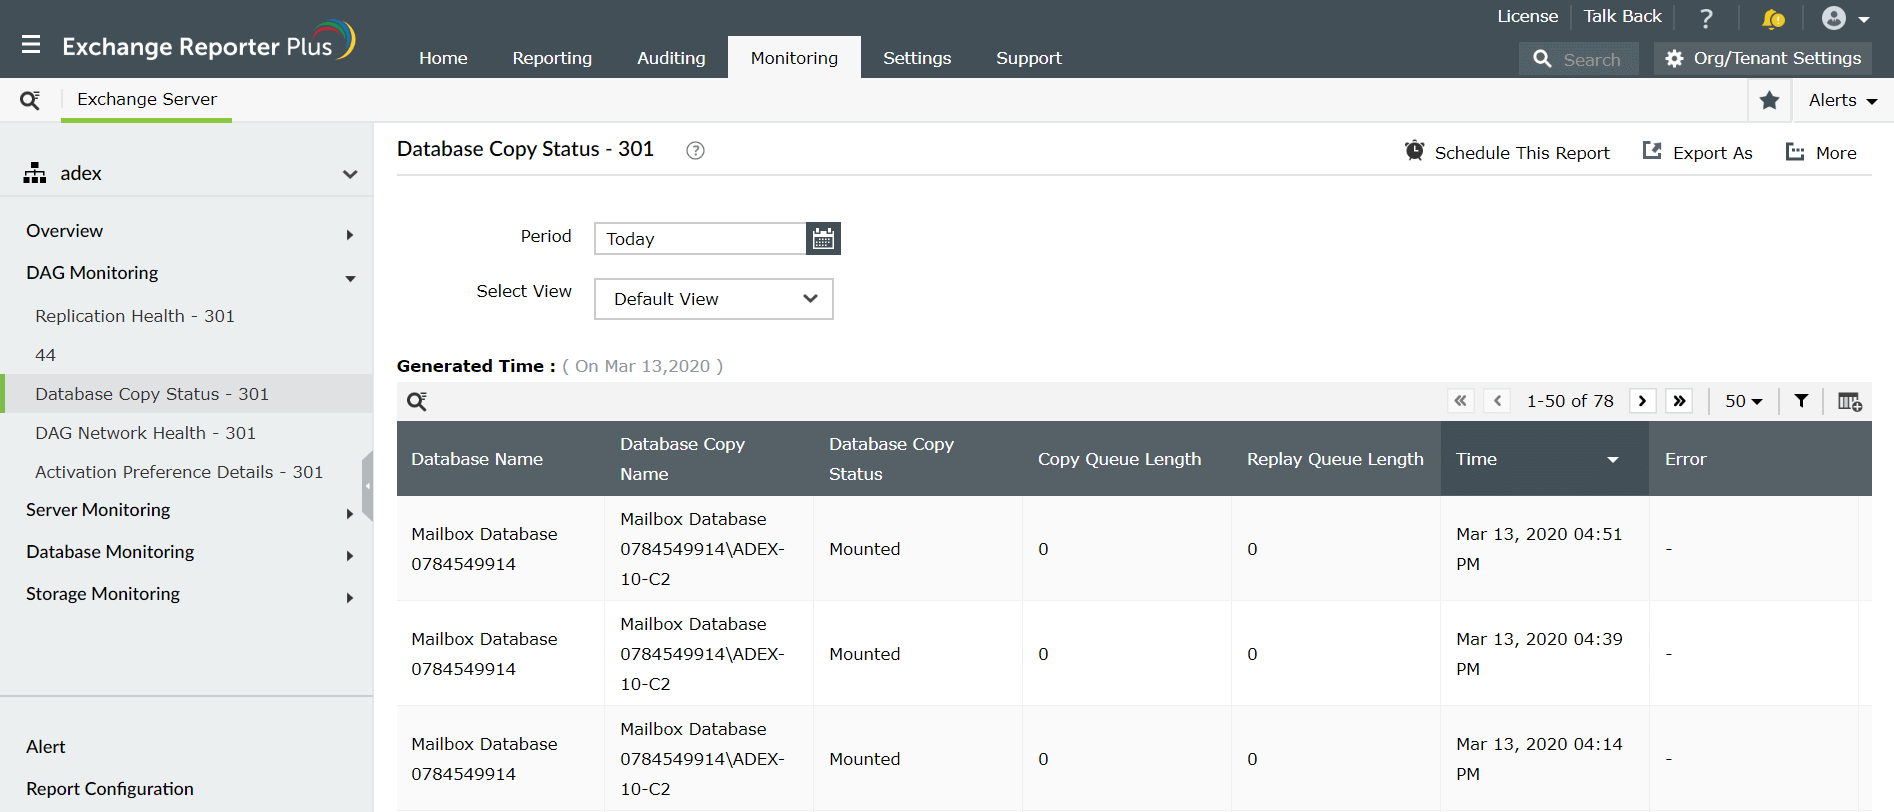Go to next page of results
The height and width of the screenshot is (812, 1894).
(1642, 401)
